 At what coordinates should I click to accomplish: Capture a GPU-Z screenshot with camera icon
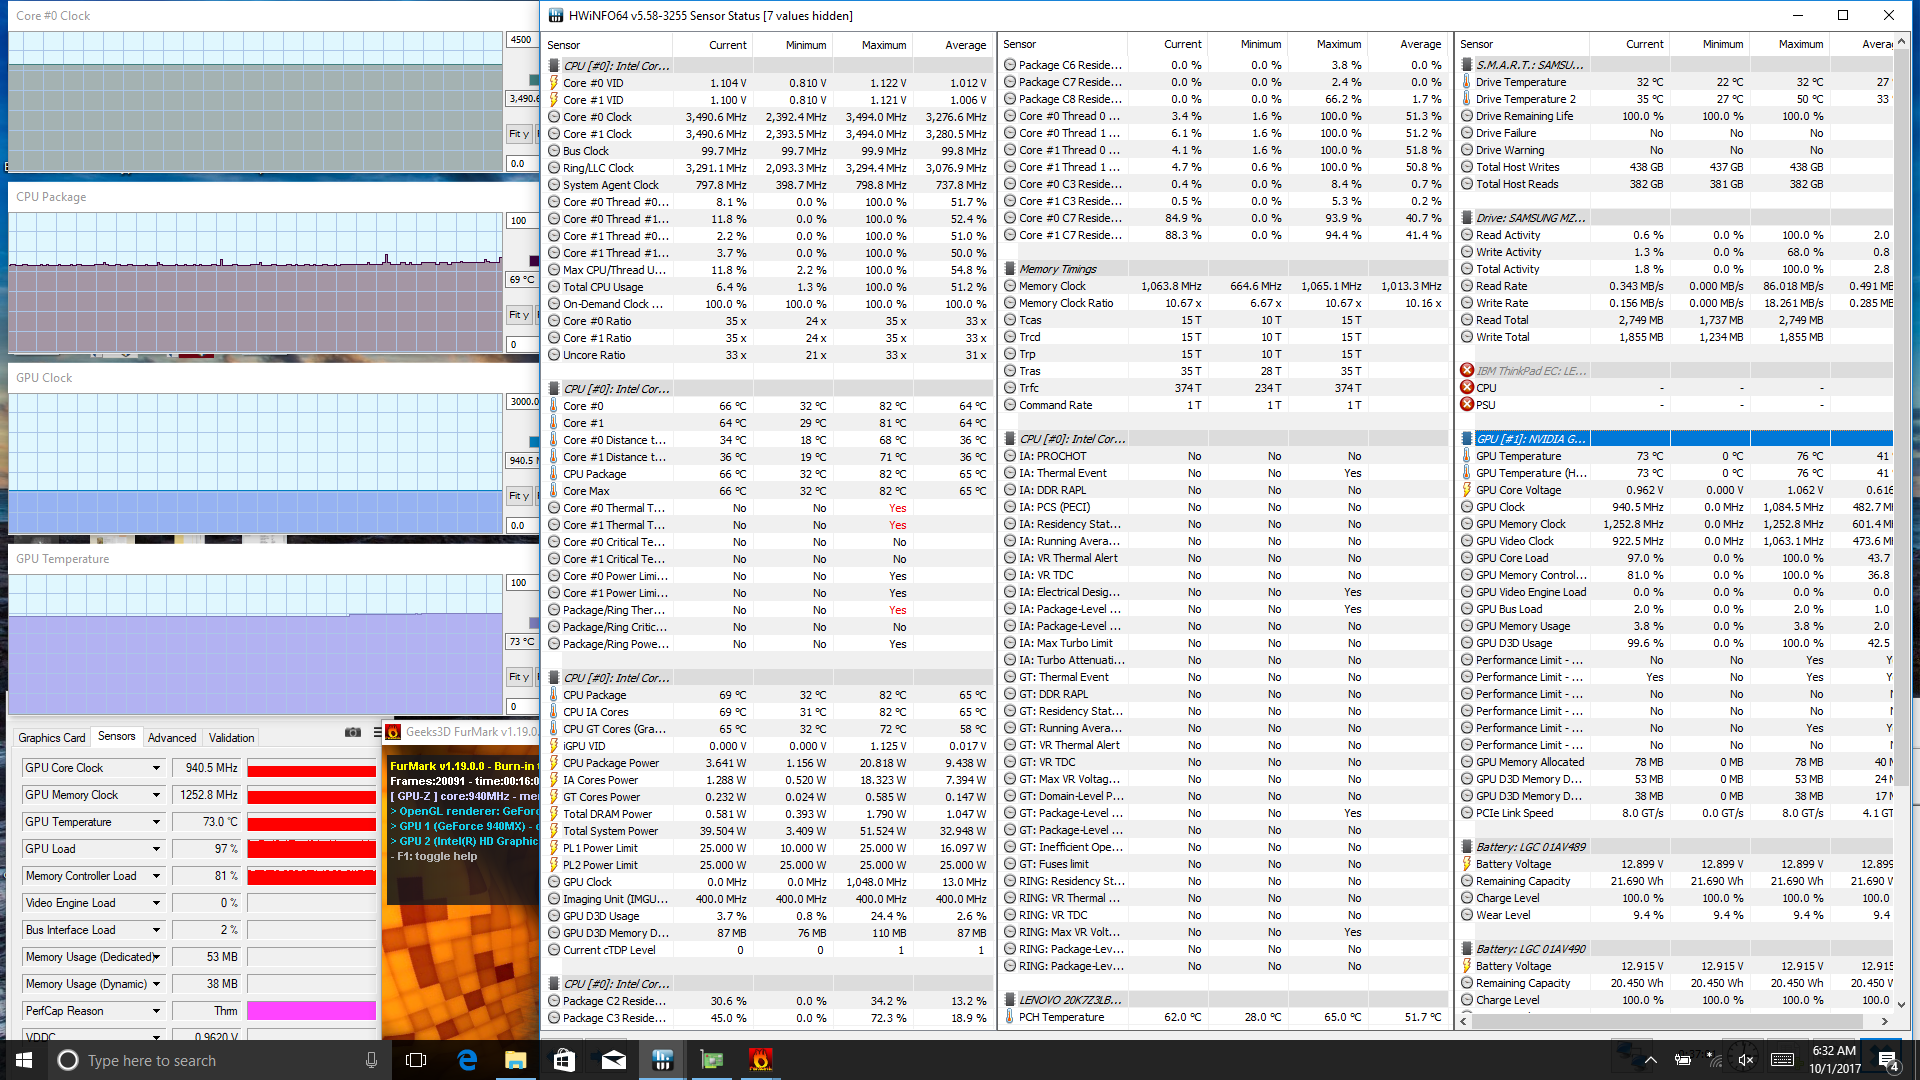point(352,732)
